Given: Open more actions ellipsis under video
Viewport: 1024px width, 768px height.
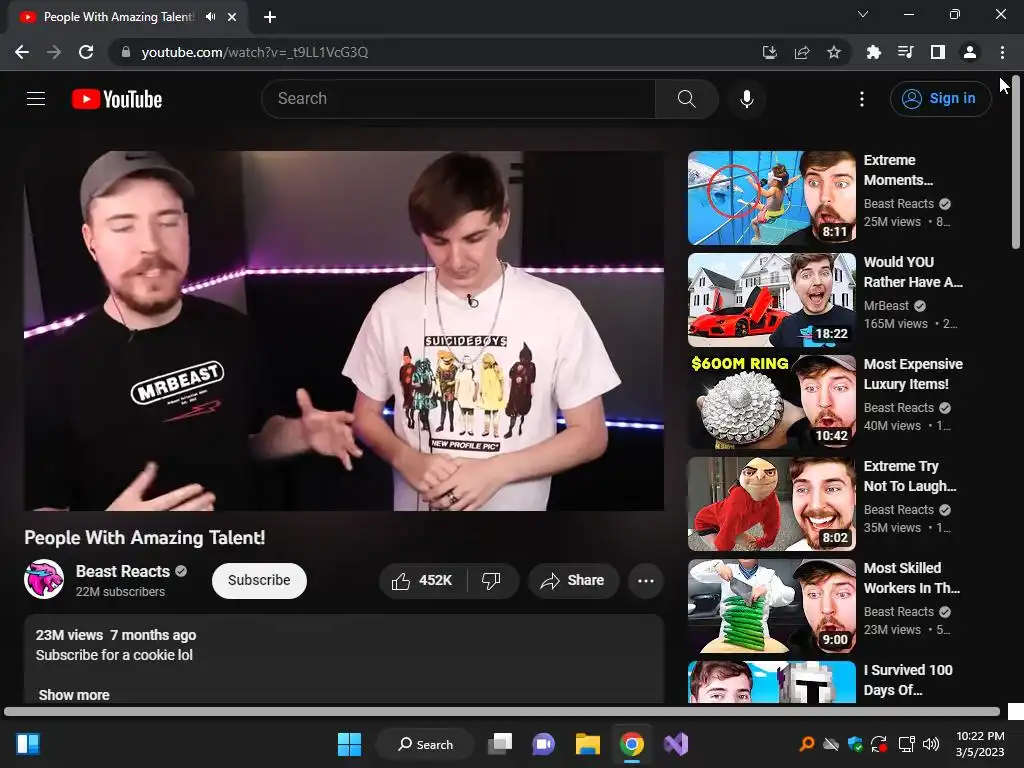Looking at the screenshot, I should pos(646,581).
